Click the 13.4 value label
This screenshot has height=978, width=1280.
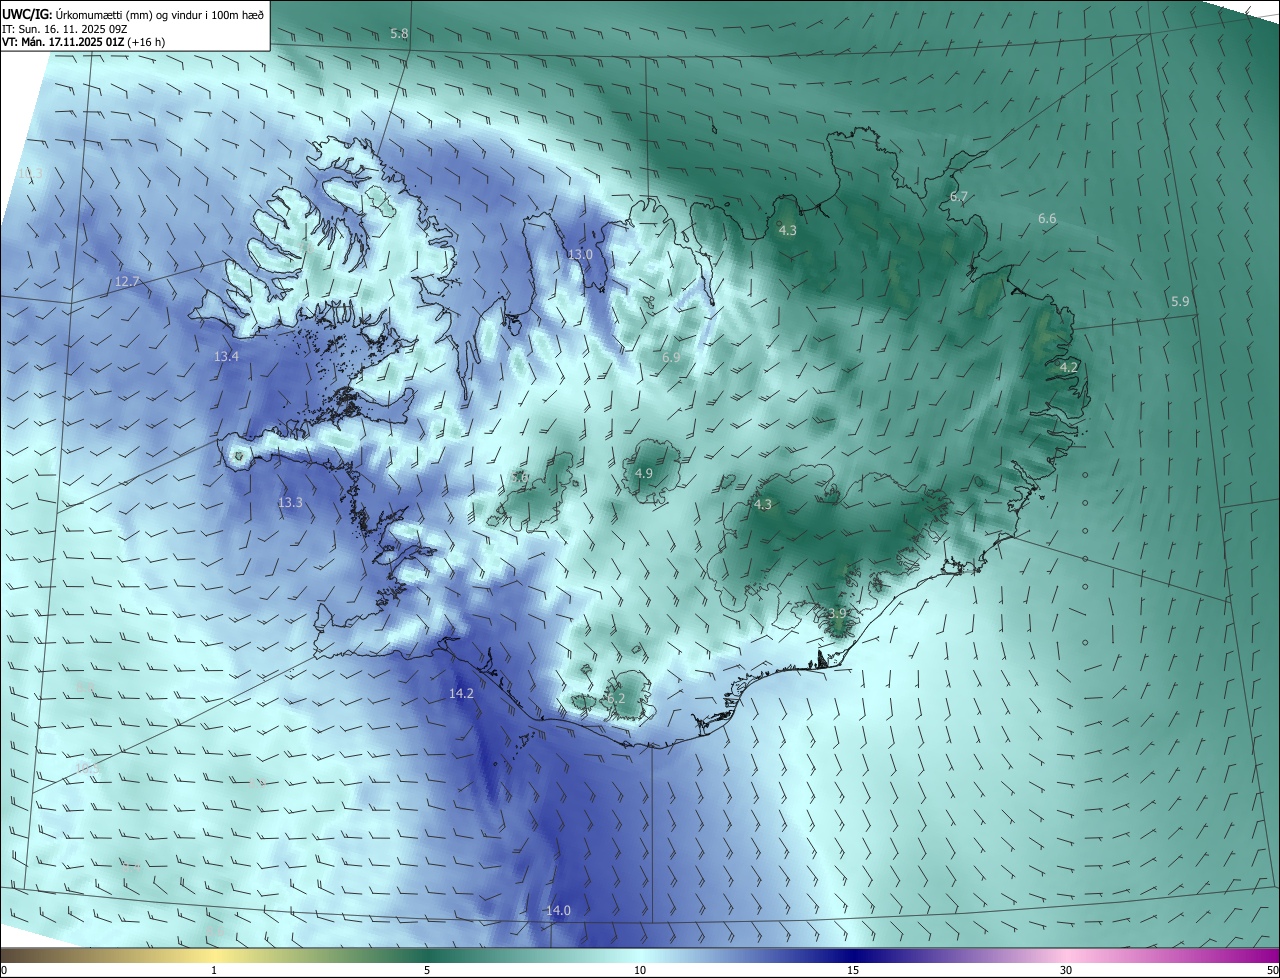227,357
